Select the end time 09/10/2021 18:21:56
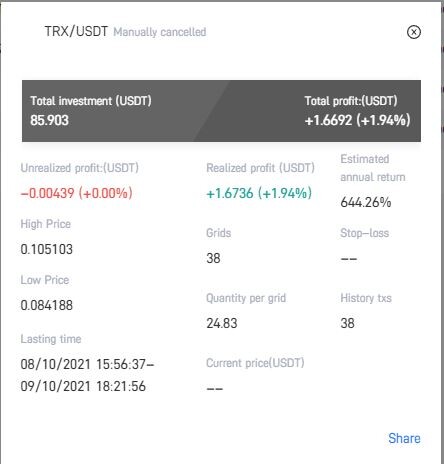Viewport: 444px width, 464px height. [83, 386]
